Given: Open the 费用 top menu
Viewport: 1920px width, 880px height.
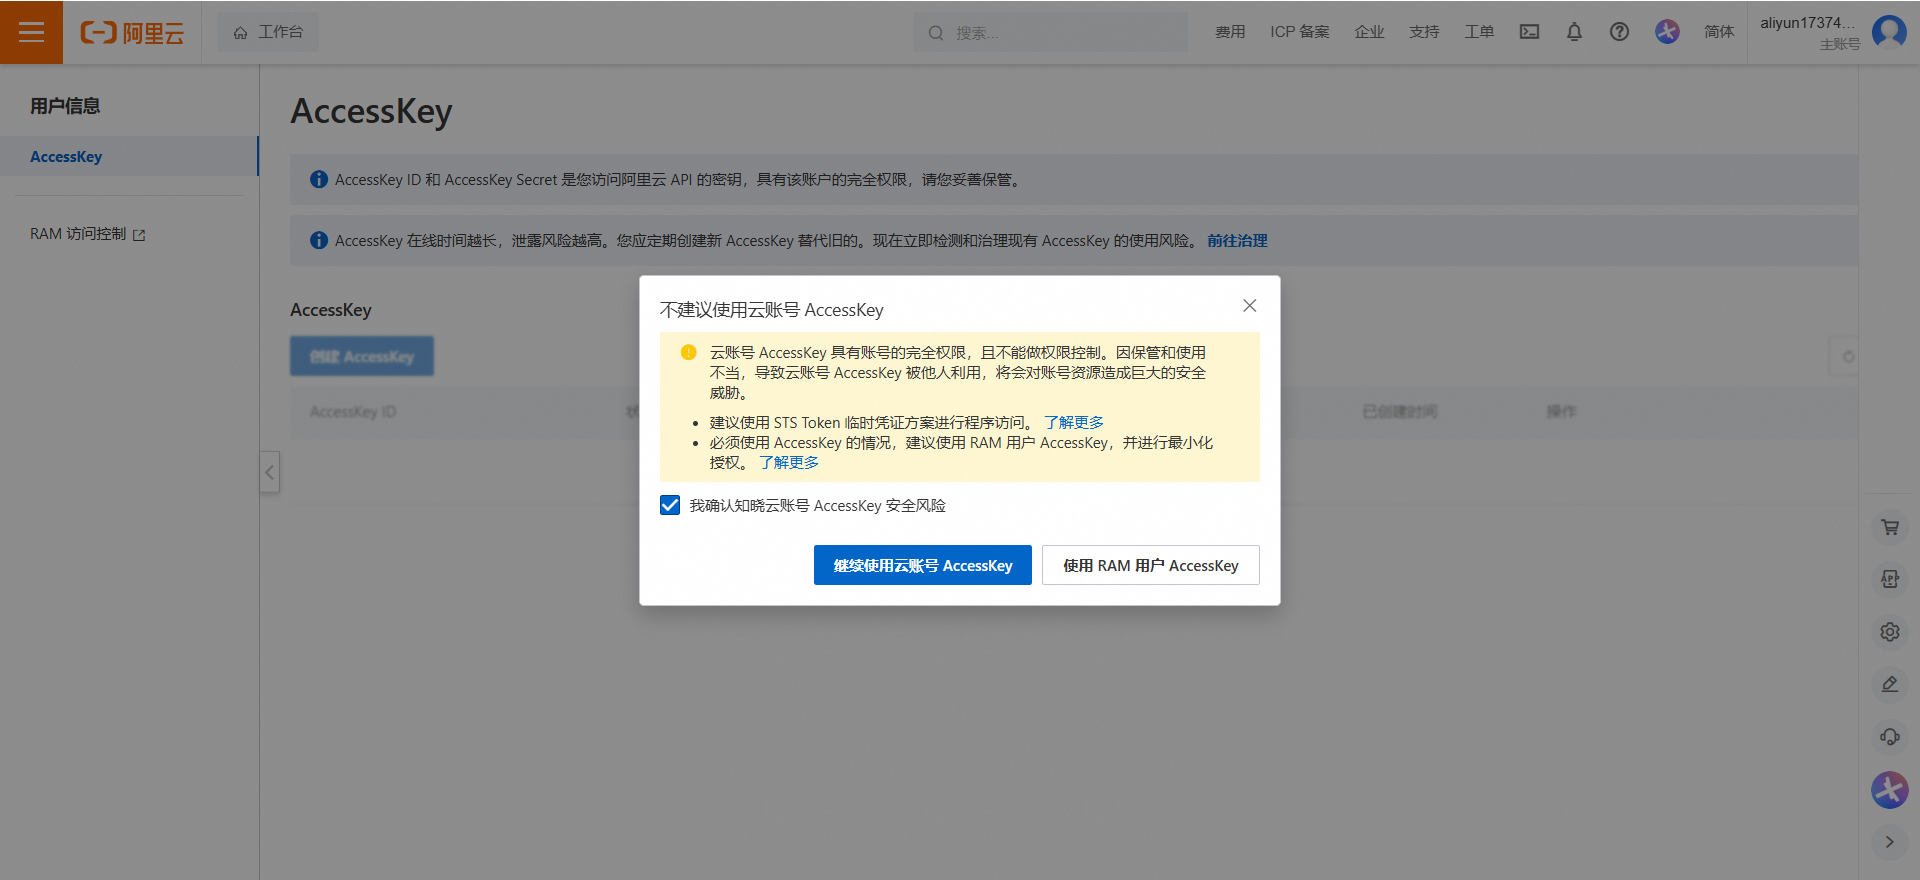Looking at the screenshot, I should [x=1230, y=32].
